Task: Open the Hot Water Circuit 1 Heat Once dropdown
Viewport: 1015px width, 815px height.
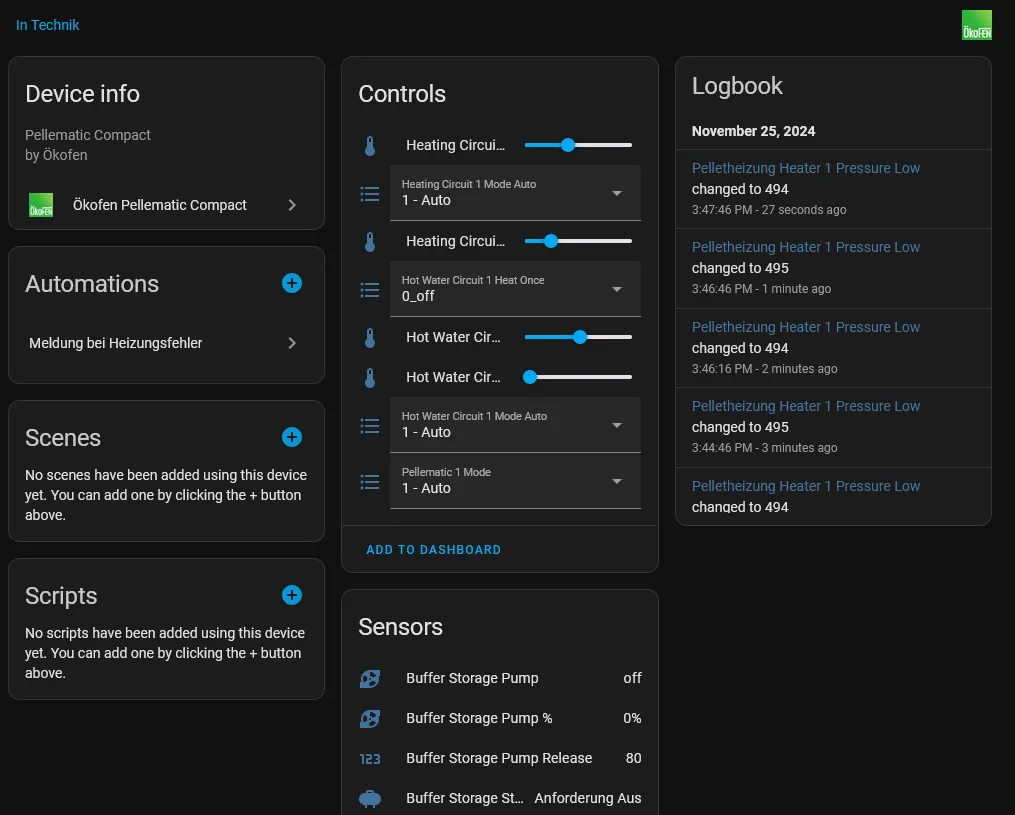Action: (x=515, y=289)
